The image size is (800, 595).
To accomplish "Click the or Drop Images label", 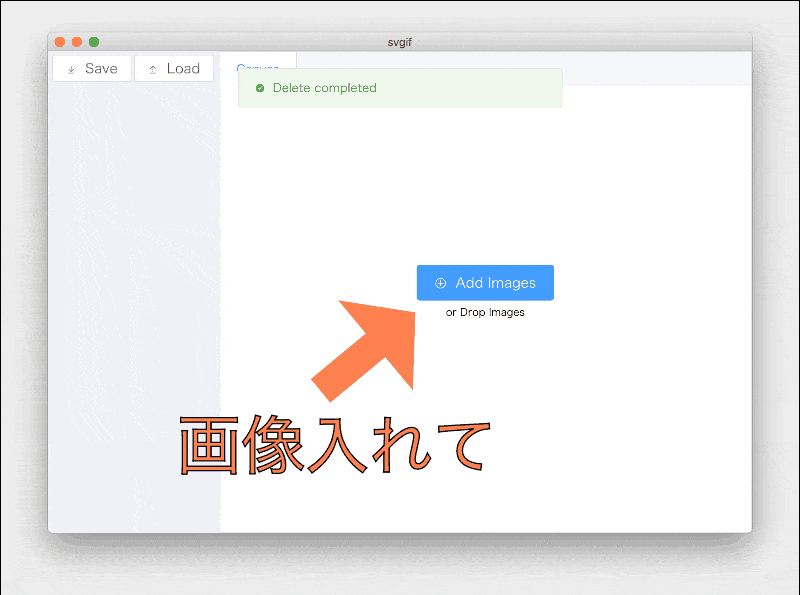I will click(485, 312).
